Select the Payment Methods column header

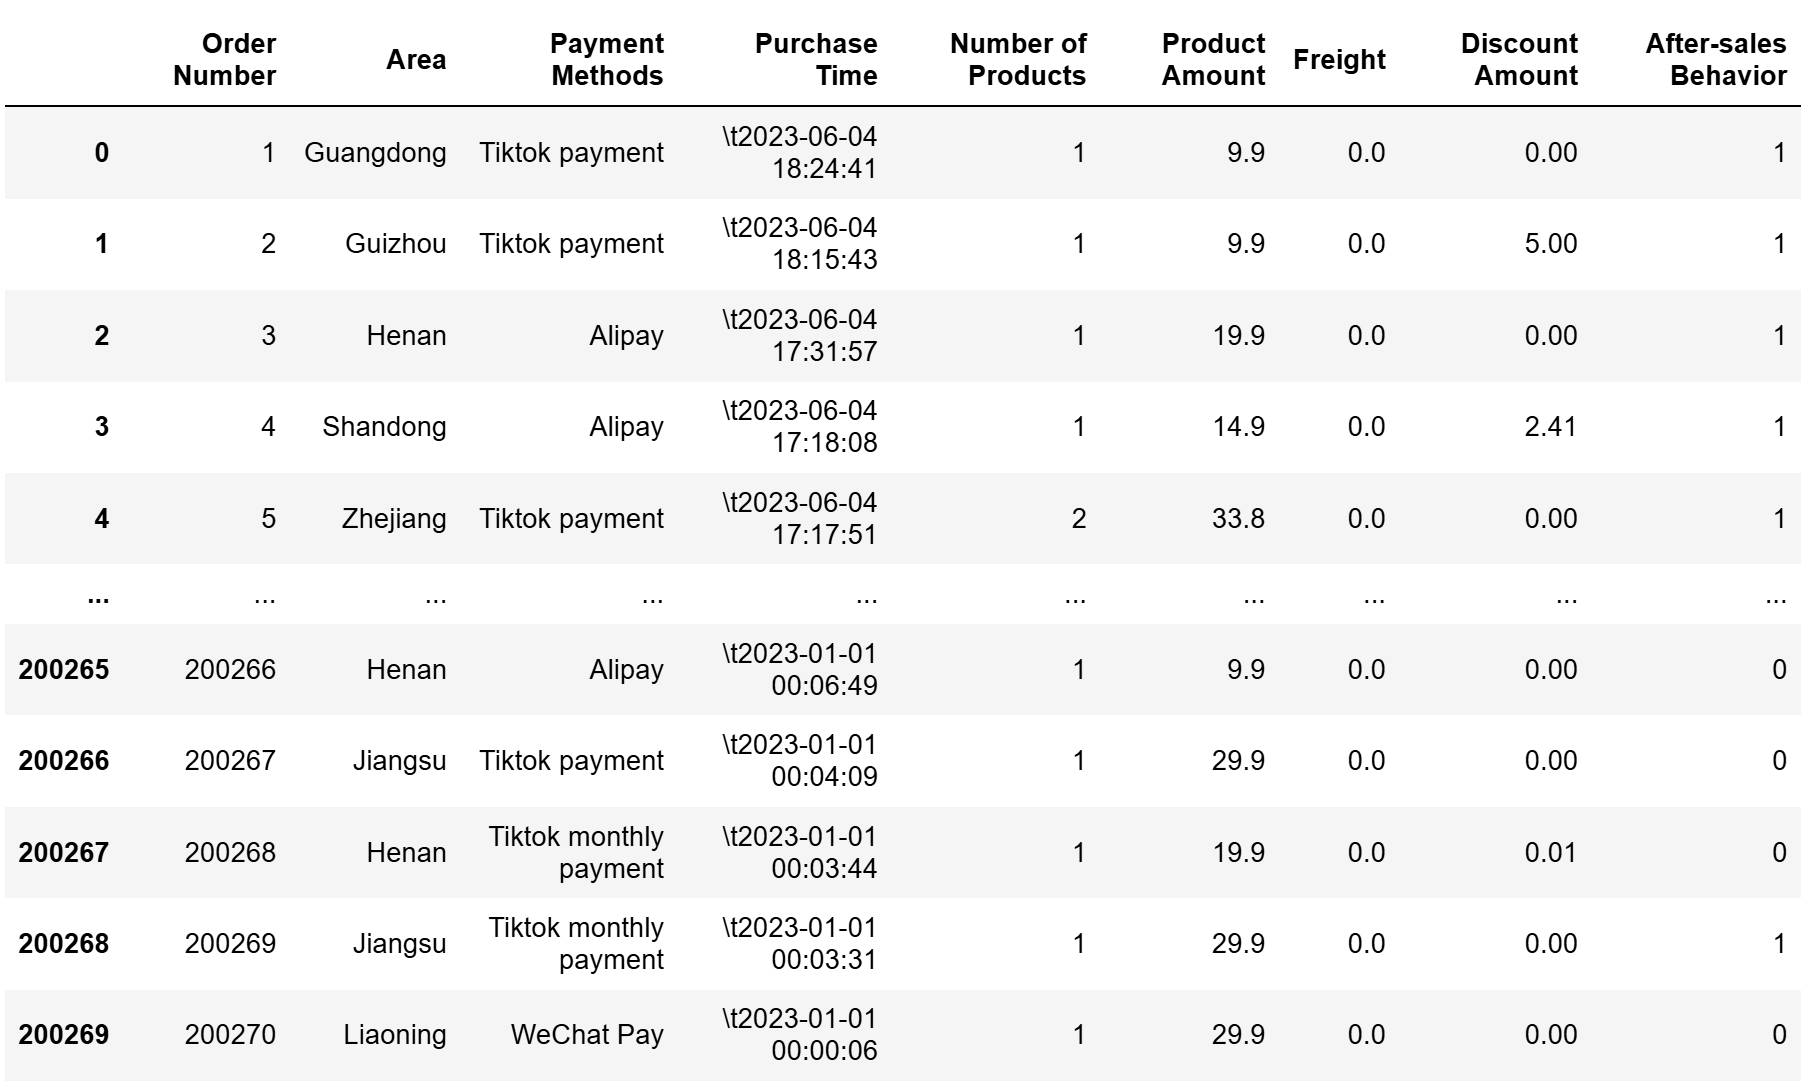606,60
